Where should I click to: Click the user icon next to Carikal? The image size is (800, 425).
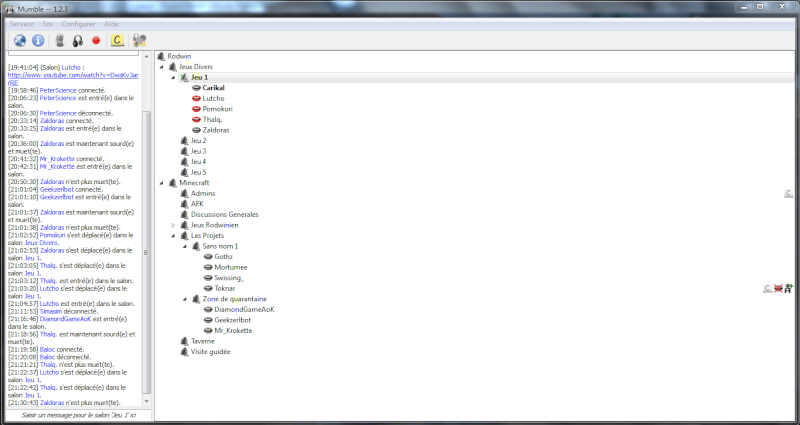coord(196,88)
